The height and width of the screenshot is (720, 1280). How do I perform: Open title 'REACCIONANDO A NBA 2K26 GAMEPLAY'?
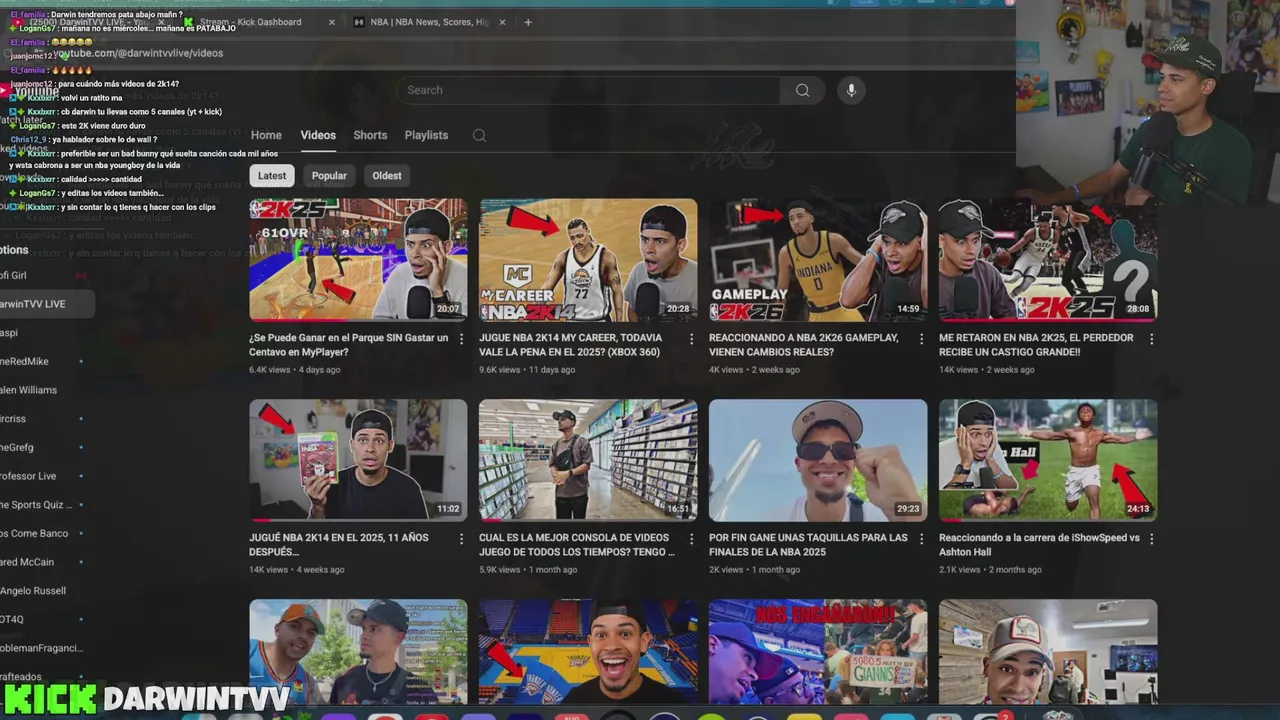pyautogui.click(x=804, y=345)
